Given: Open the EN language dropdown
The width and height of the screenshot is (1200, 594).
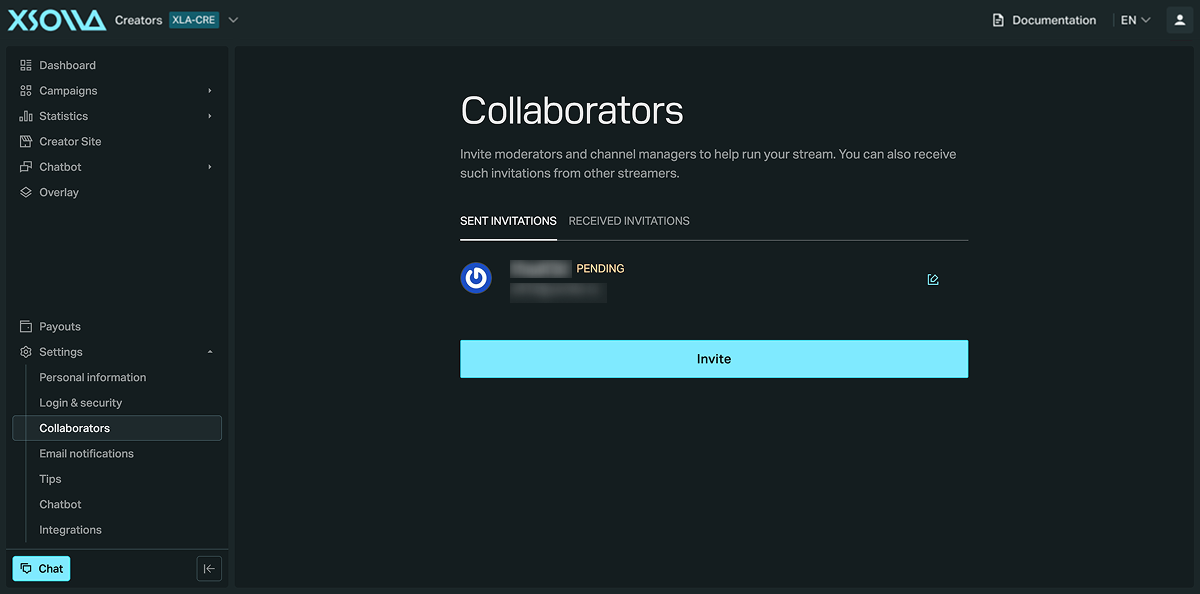Looking at the screenshot, I should 1135,20.
